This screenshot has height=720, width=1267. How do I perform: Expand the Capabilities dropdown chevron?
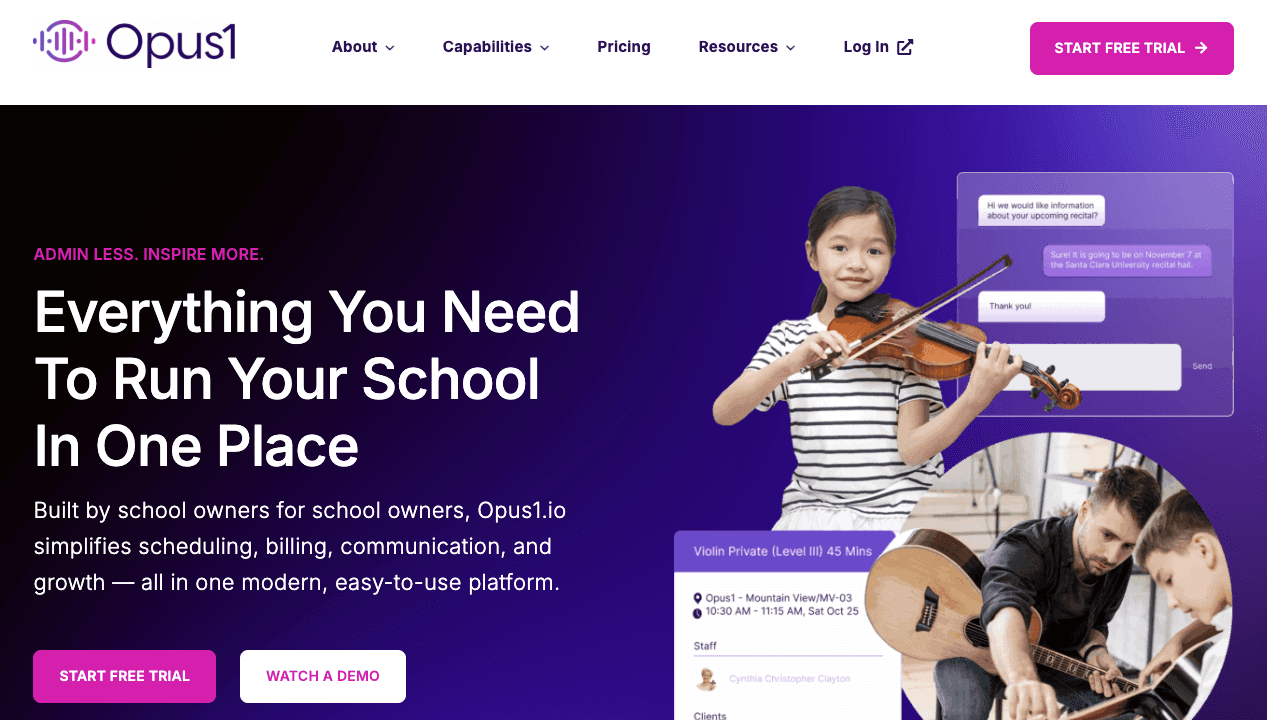point(545,48)
